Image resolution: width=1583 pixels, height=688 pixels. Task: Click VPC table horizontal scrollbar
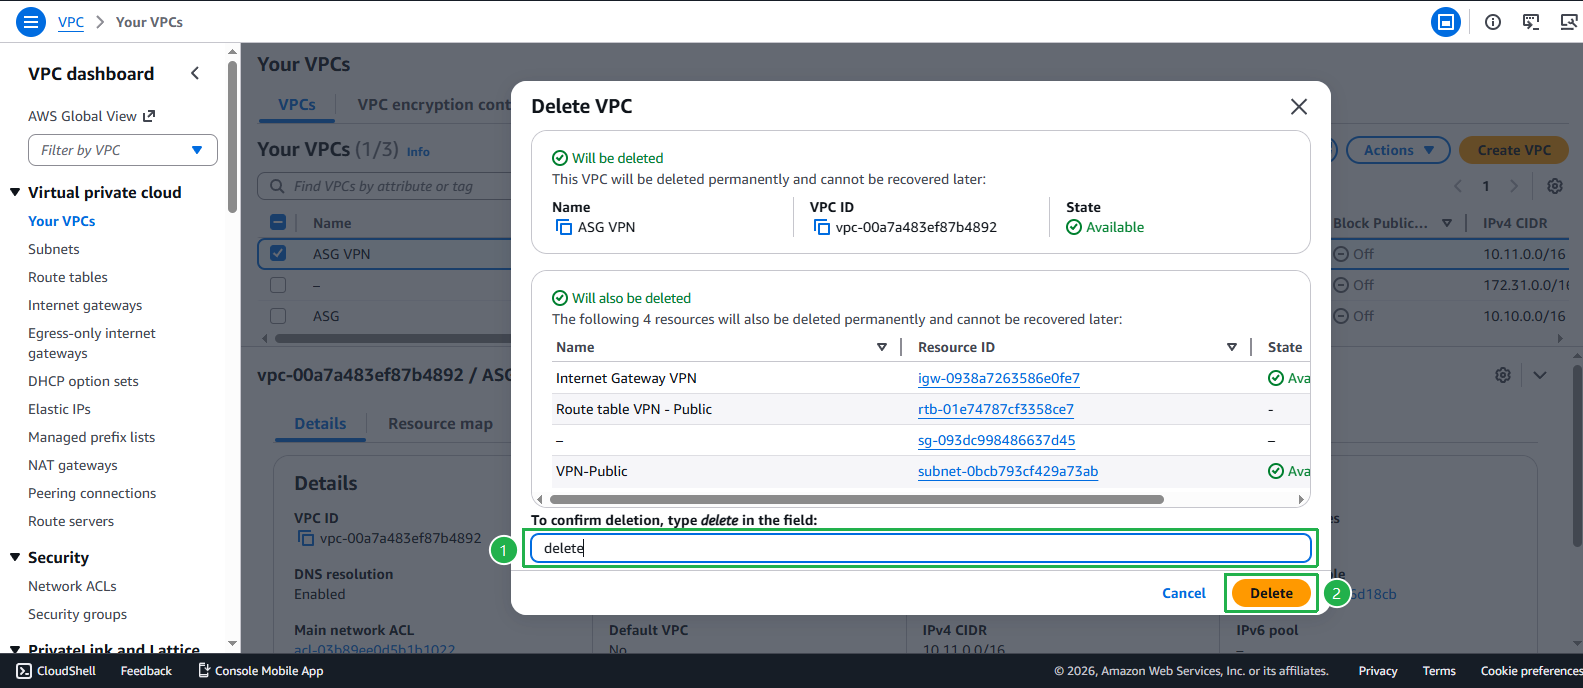click(x=393, y=338)
